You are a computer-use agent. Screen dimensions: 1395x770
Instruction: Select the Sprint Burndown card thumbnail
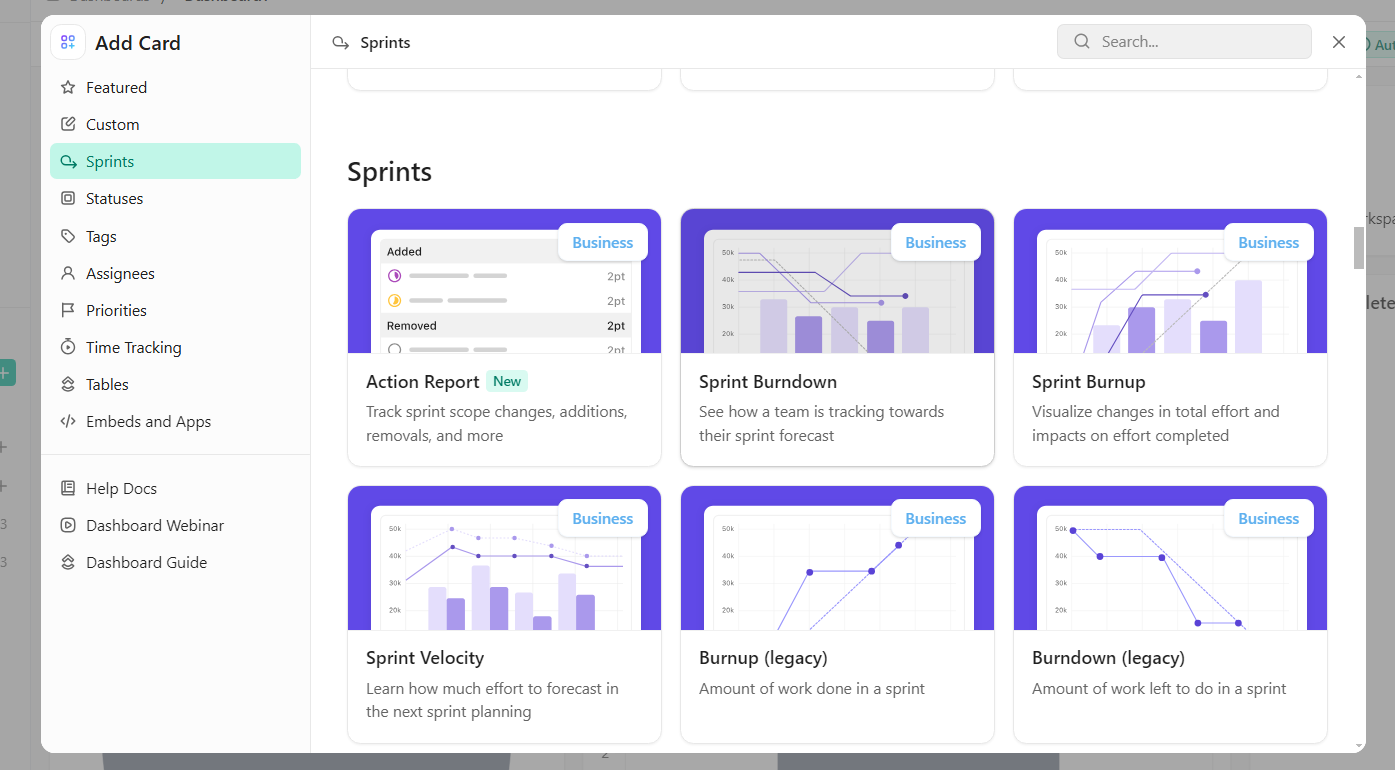837,281
